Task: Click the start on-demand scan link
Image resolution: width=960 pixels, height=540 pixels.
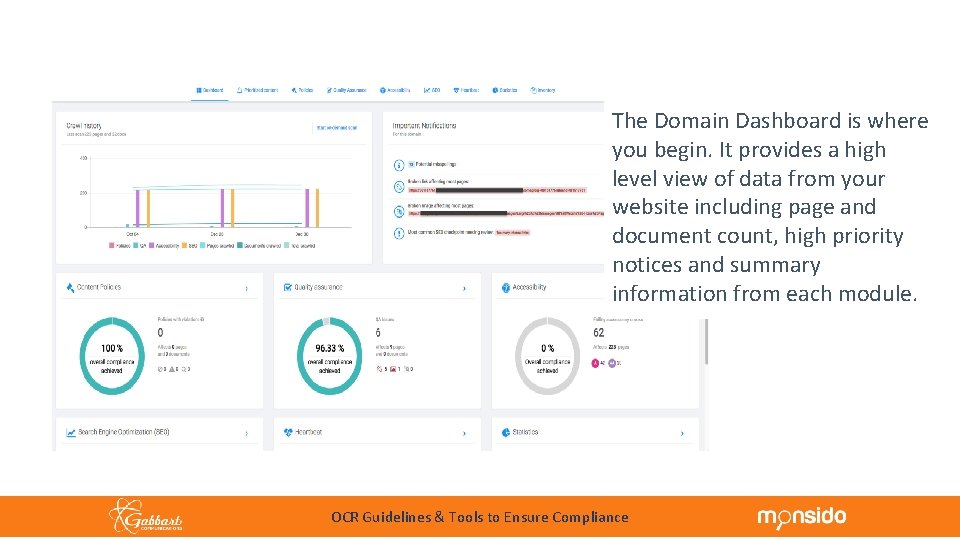Action: (x=337, y=128)
